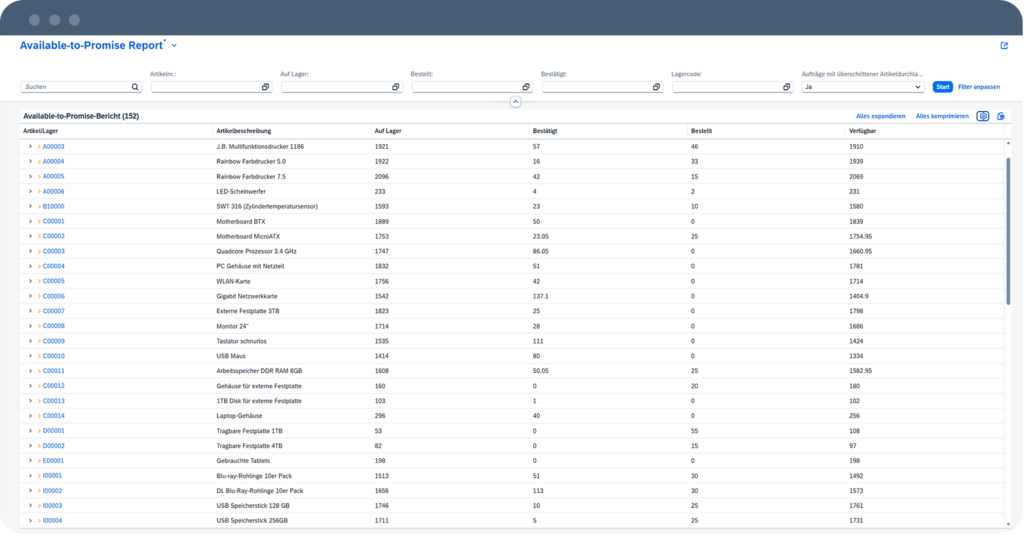Image resolution: width=1024 pixels, height=539 pixels.
Task: Select cell 'Tastatur schnurlos'
Action: click(241, 341)
